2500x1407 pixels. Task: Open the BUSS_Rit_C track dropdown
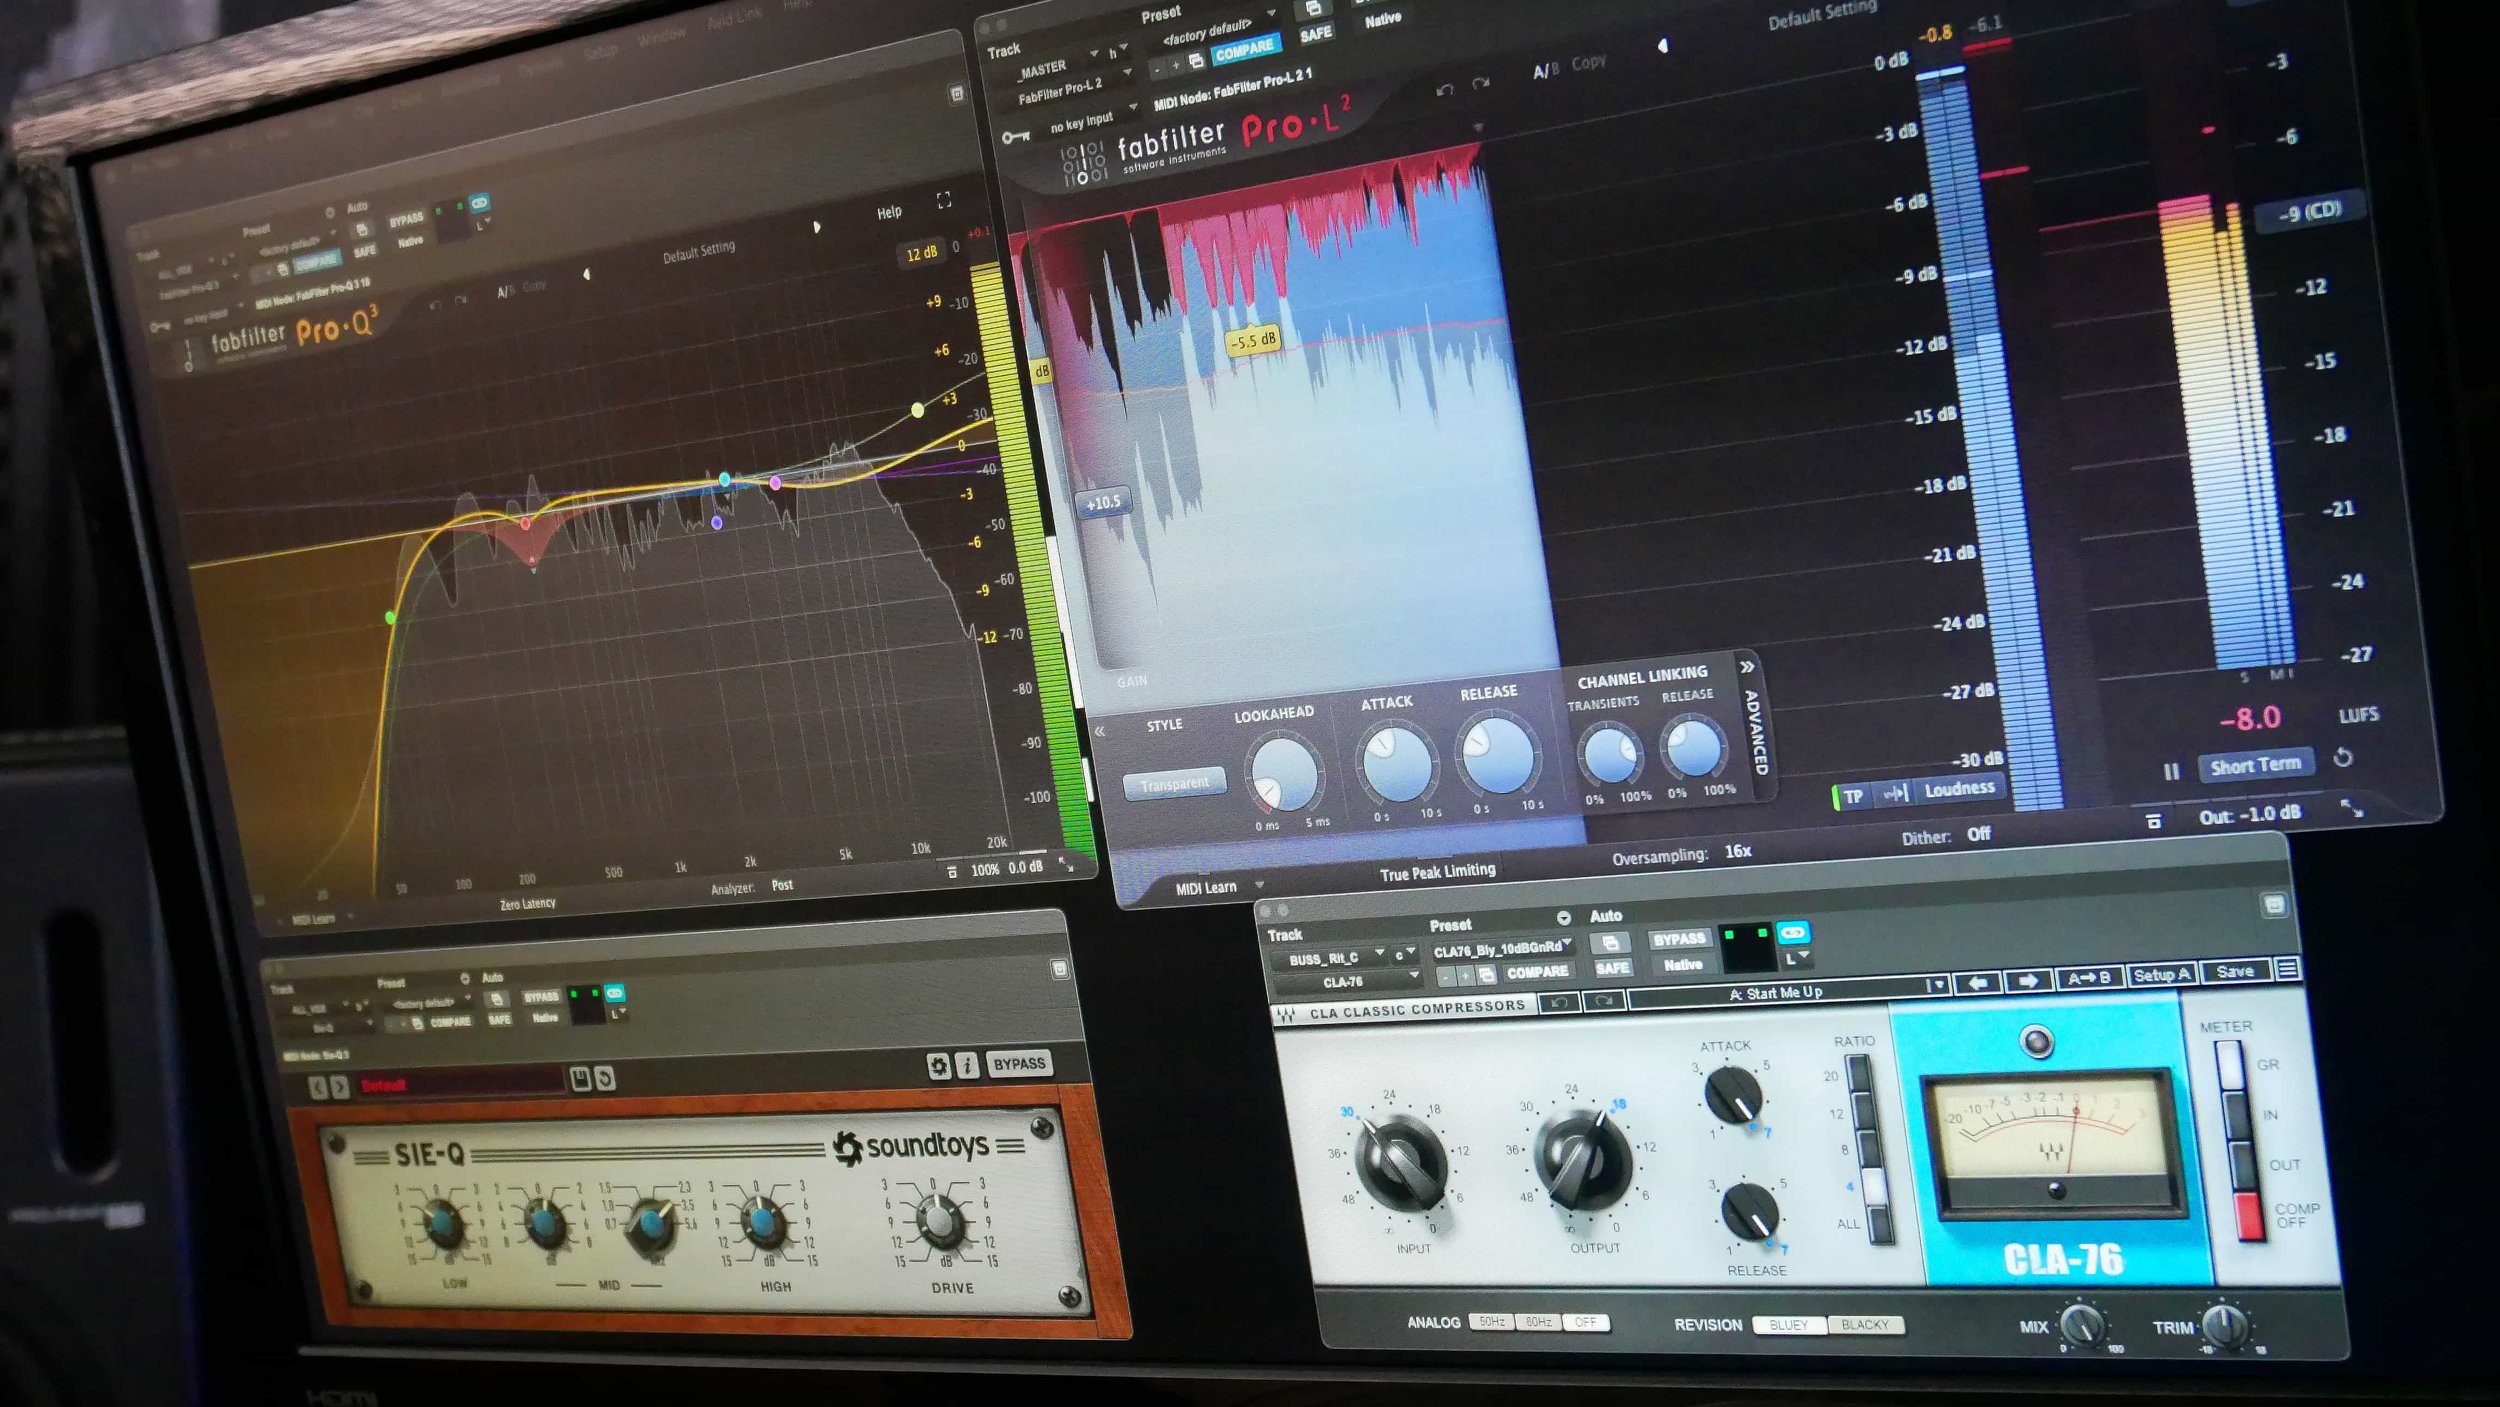click(x=1333, y=958)
